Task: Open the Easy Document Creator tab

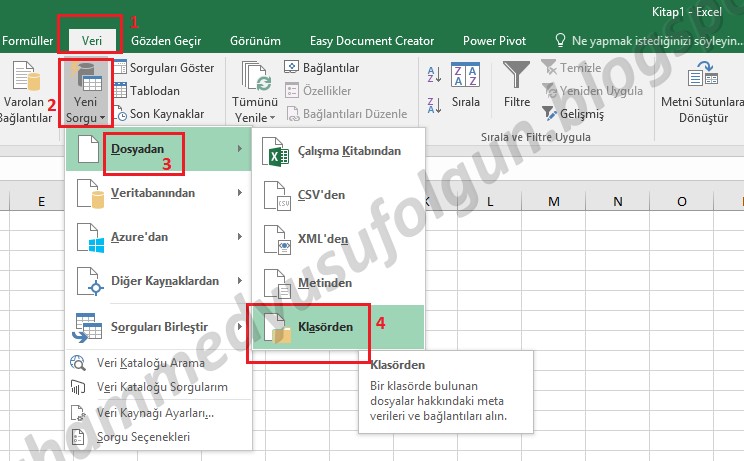Action: click(372, 41)
